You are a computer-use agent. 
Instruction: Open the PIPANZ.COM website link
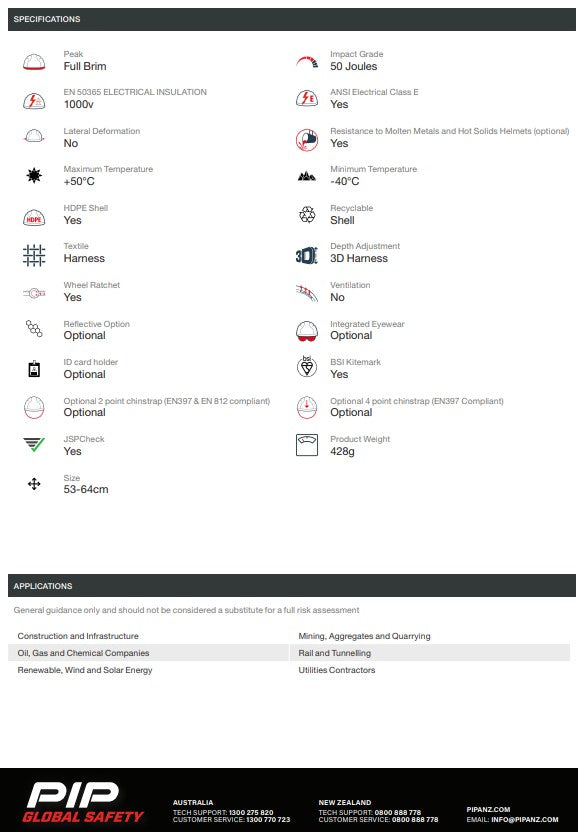pos(488,809)
